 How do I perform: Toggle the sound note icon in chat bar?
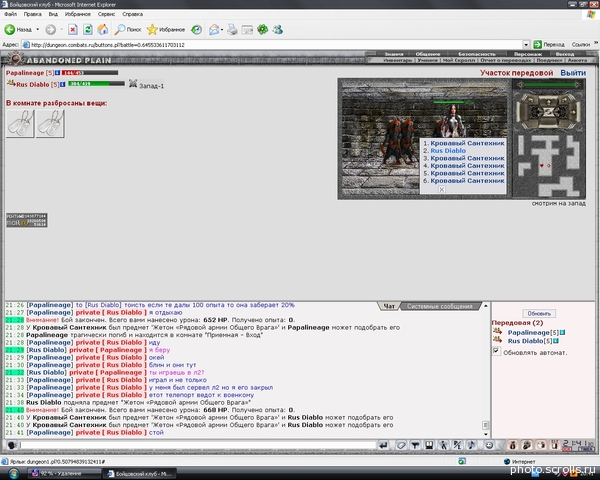(471, 445)
